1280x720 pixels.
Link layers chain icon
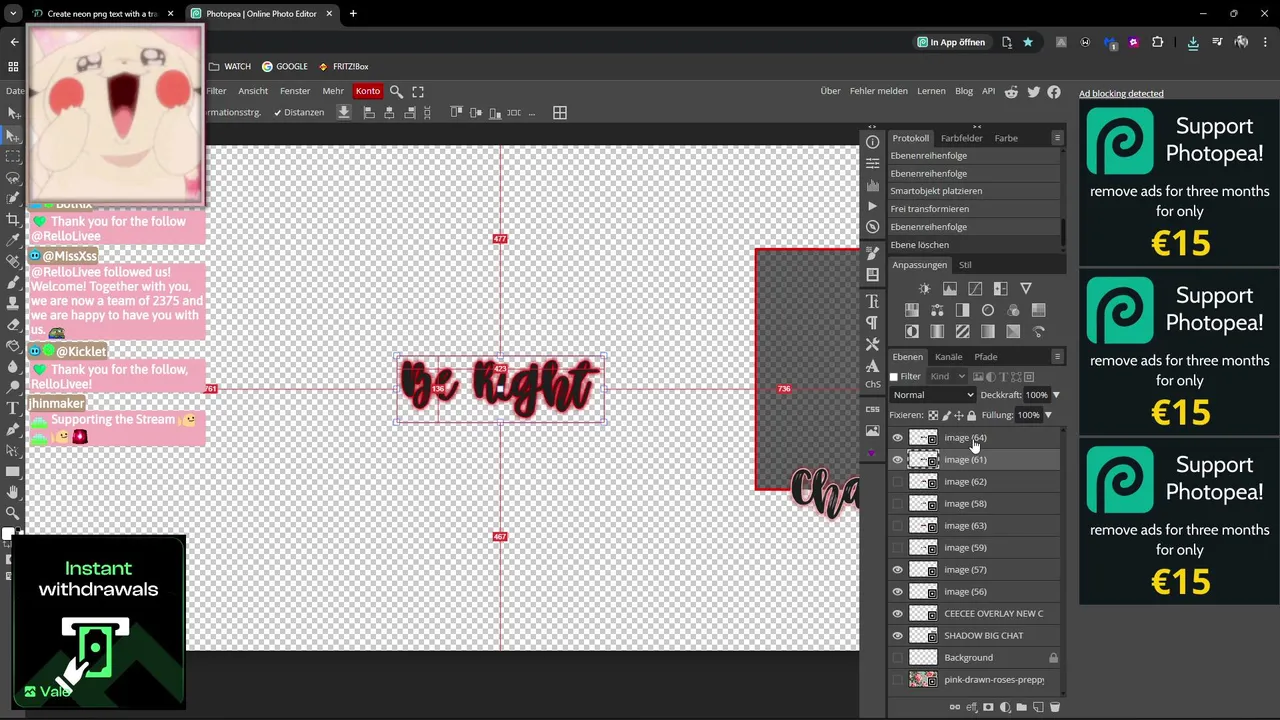pyautogui.click(x=955, y=707)
